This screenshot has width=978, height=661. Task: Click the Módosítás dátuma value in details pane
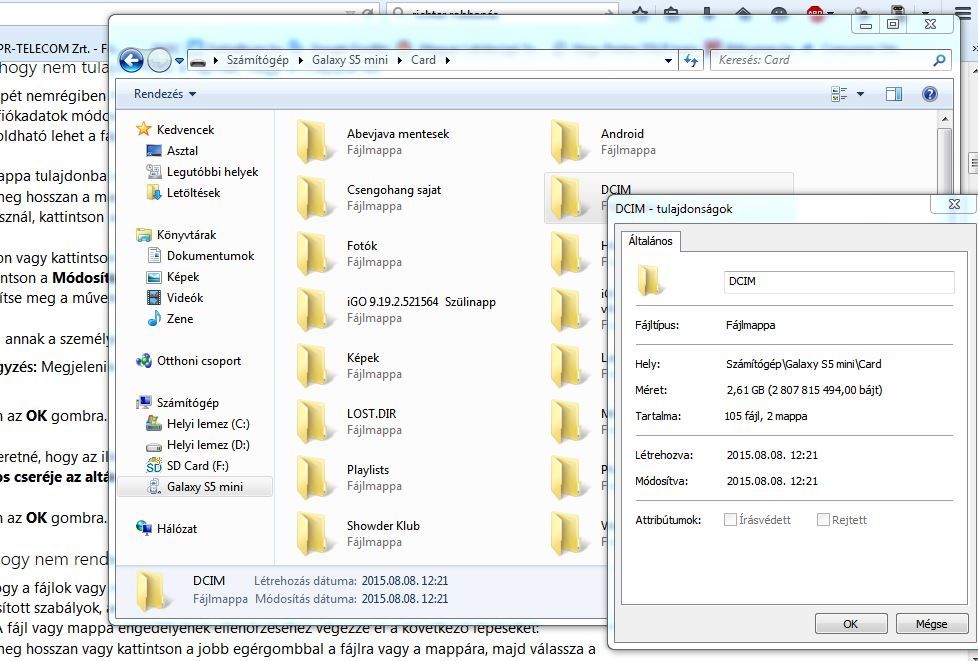(405, 599)
